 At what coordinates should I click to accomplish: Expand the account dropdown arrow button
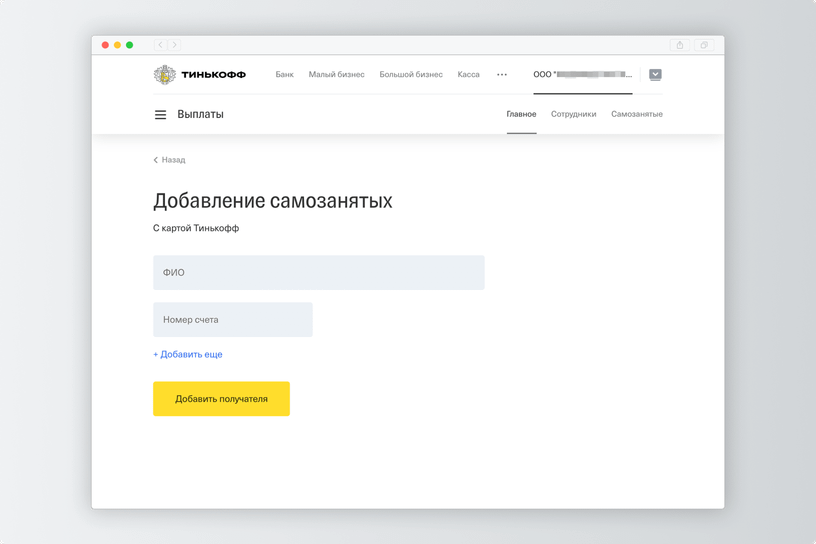[655, 74]
